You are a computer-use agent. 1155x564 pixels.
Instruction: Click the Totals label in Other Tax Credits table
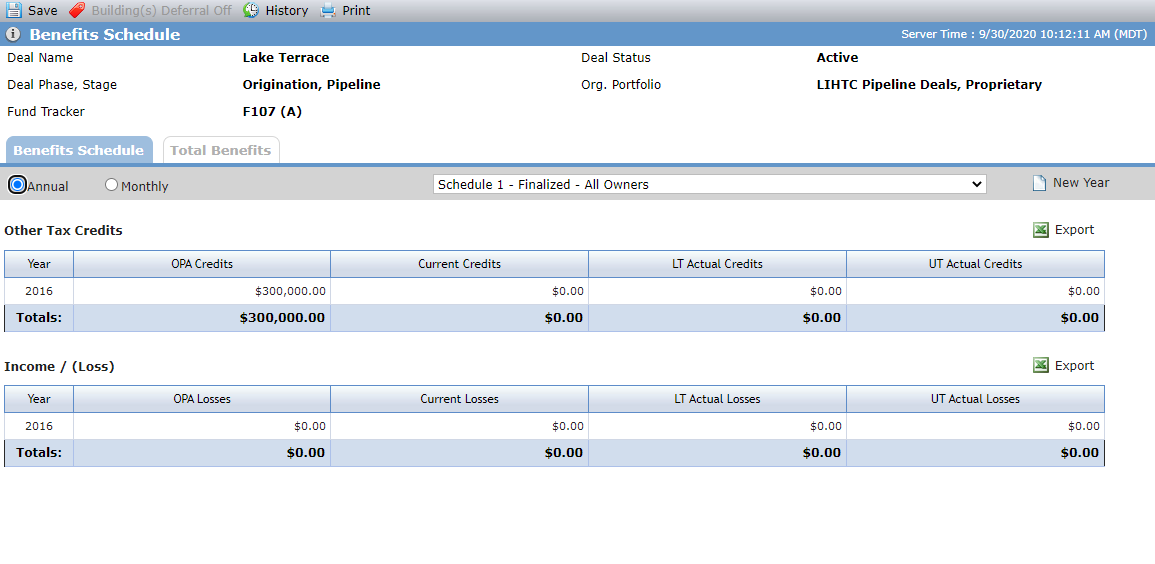coord(38,318)
